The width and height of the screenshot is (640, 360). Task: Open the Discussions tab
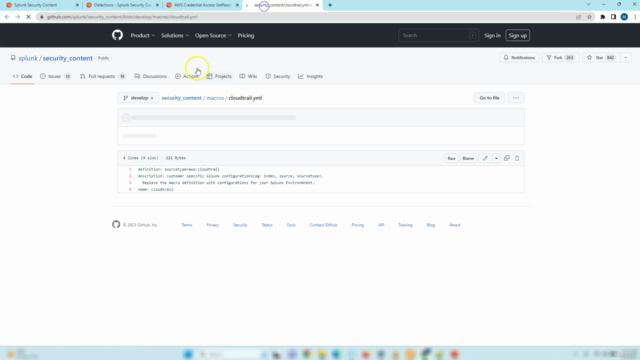click(150, 76)
